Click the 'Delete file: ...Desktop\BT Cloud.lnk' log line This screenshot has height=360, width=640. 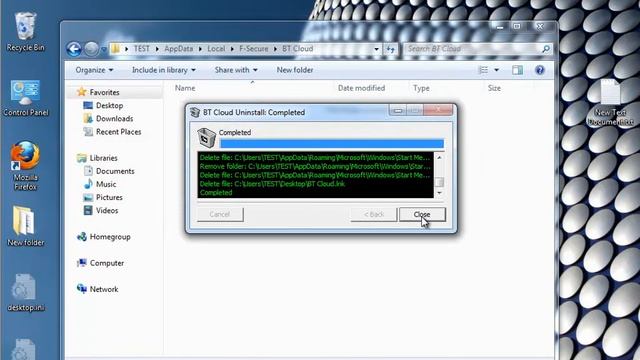(x=273, y=184)
